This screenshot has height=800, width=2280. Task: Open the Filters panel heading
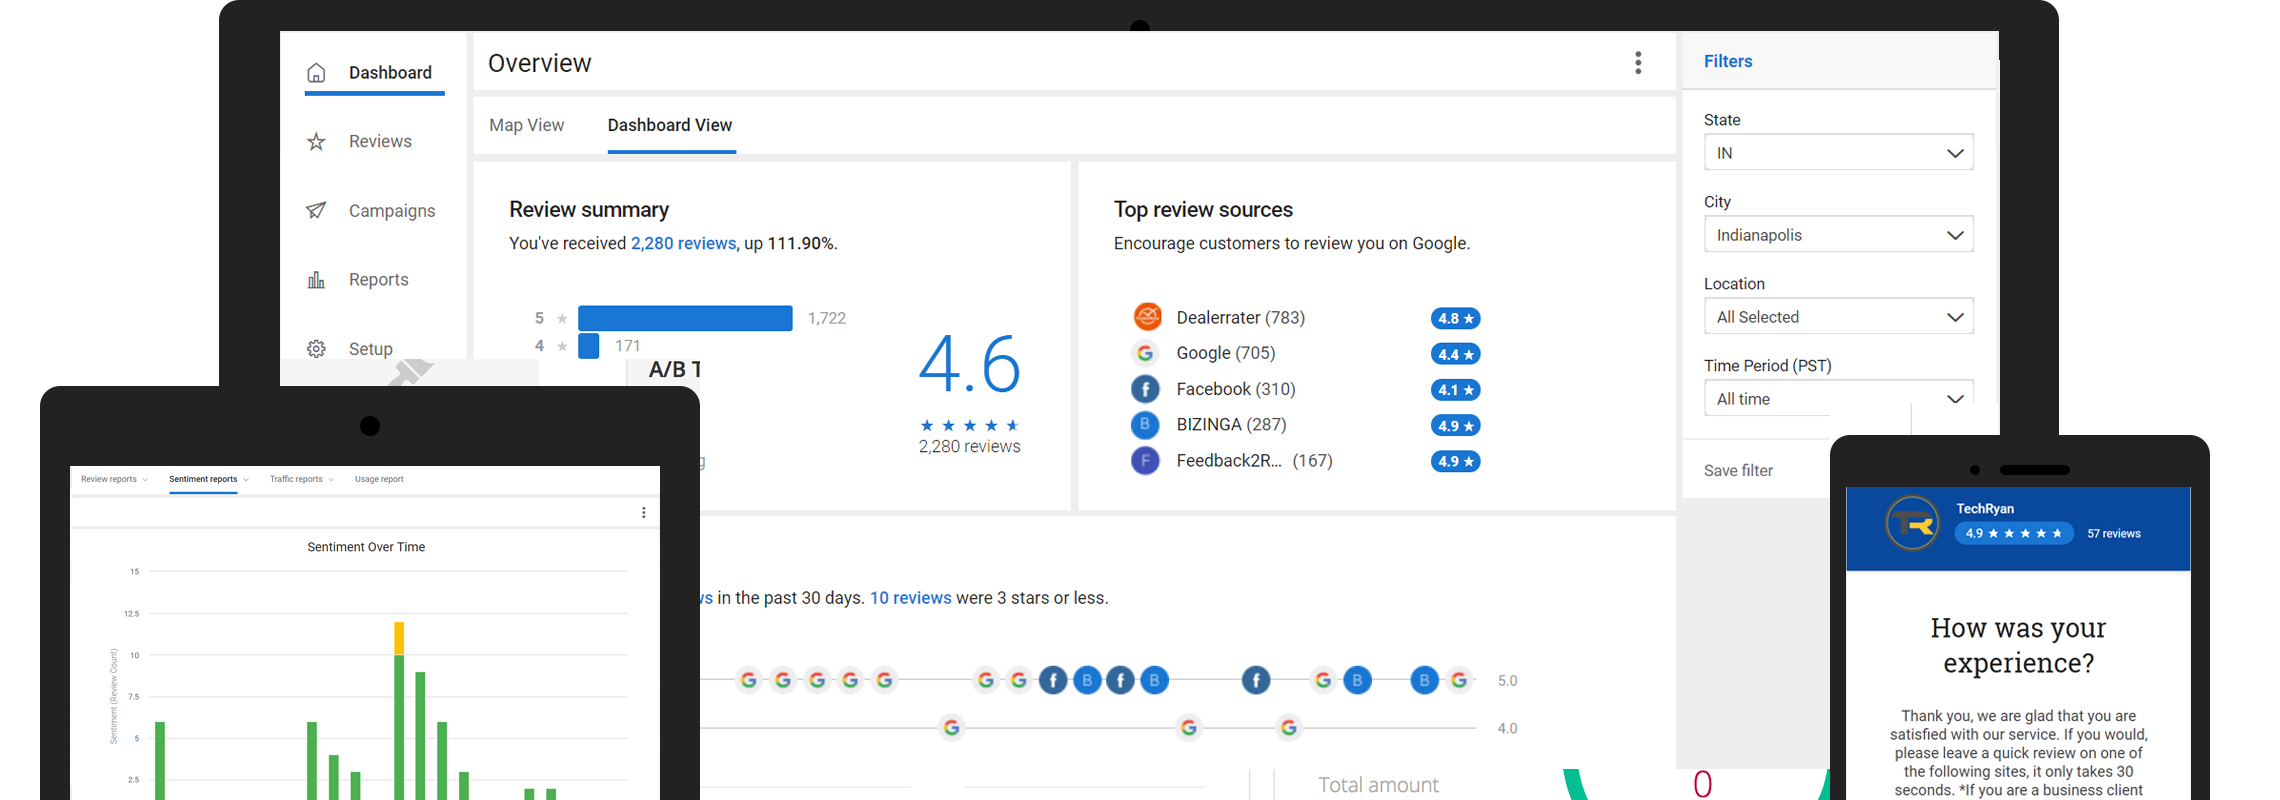1728,61
